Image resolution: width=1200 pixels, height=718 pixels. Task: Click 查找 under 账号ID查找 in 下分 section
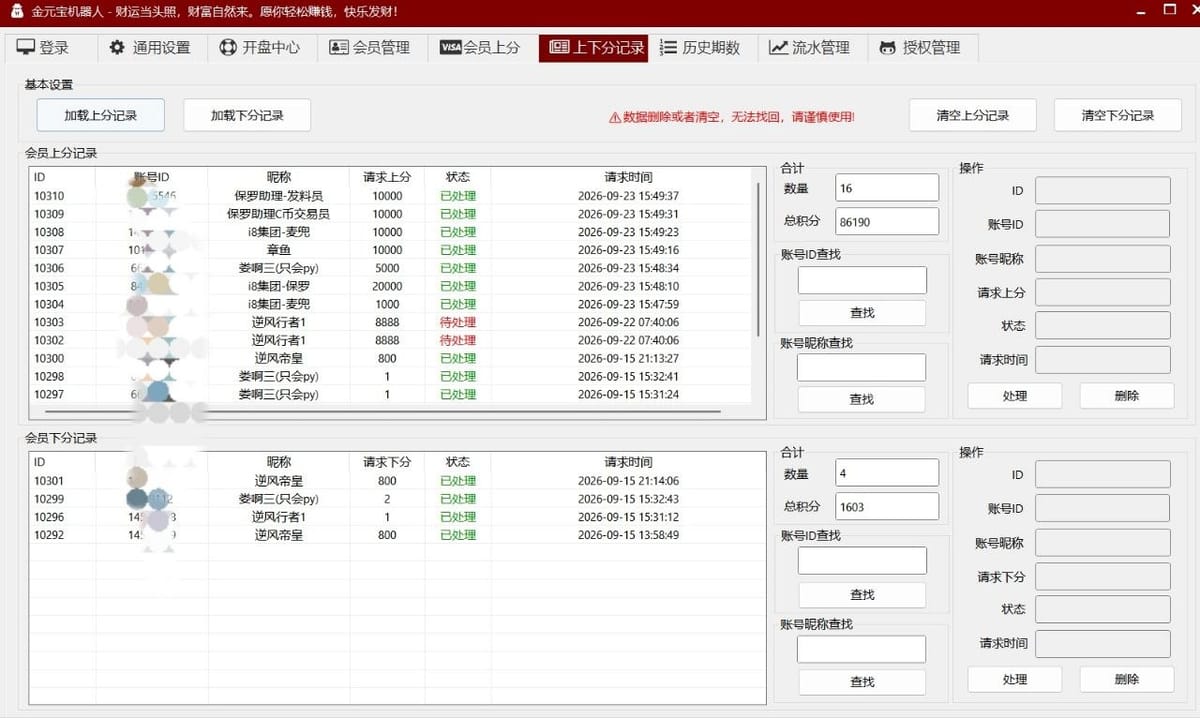tap(862, 595)
